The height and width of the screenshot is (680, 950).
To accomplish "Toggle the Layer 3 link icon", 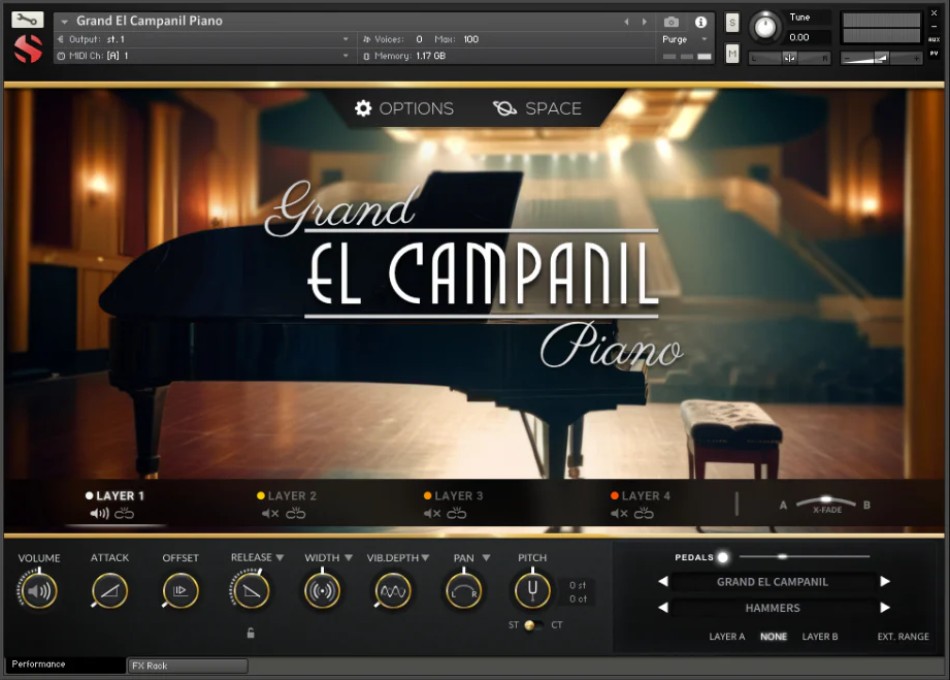I will [x=457, y=514].
